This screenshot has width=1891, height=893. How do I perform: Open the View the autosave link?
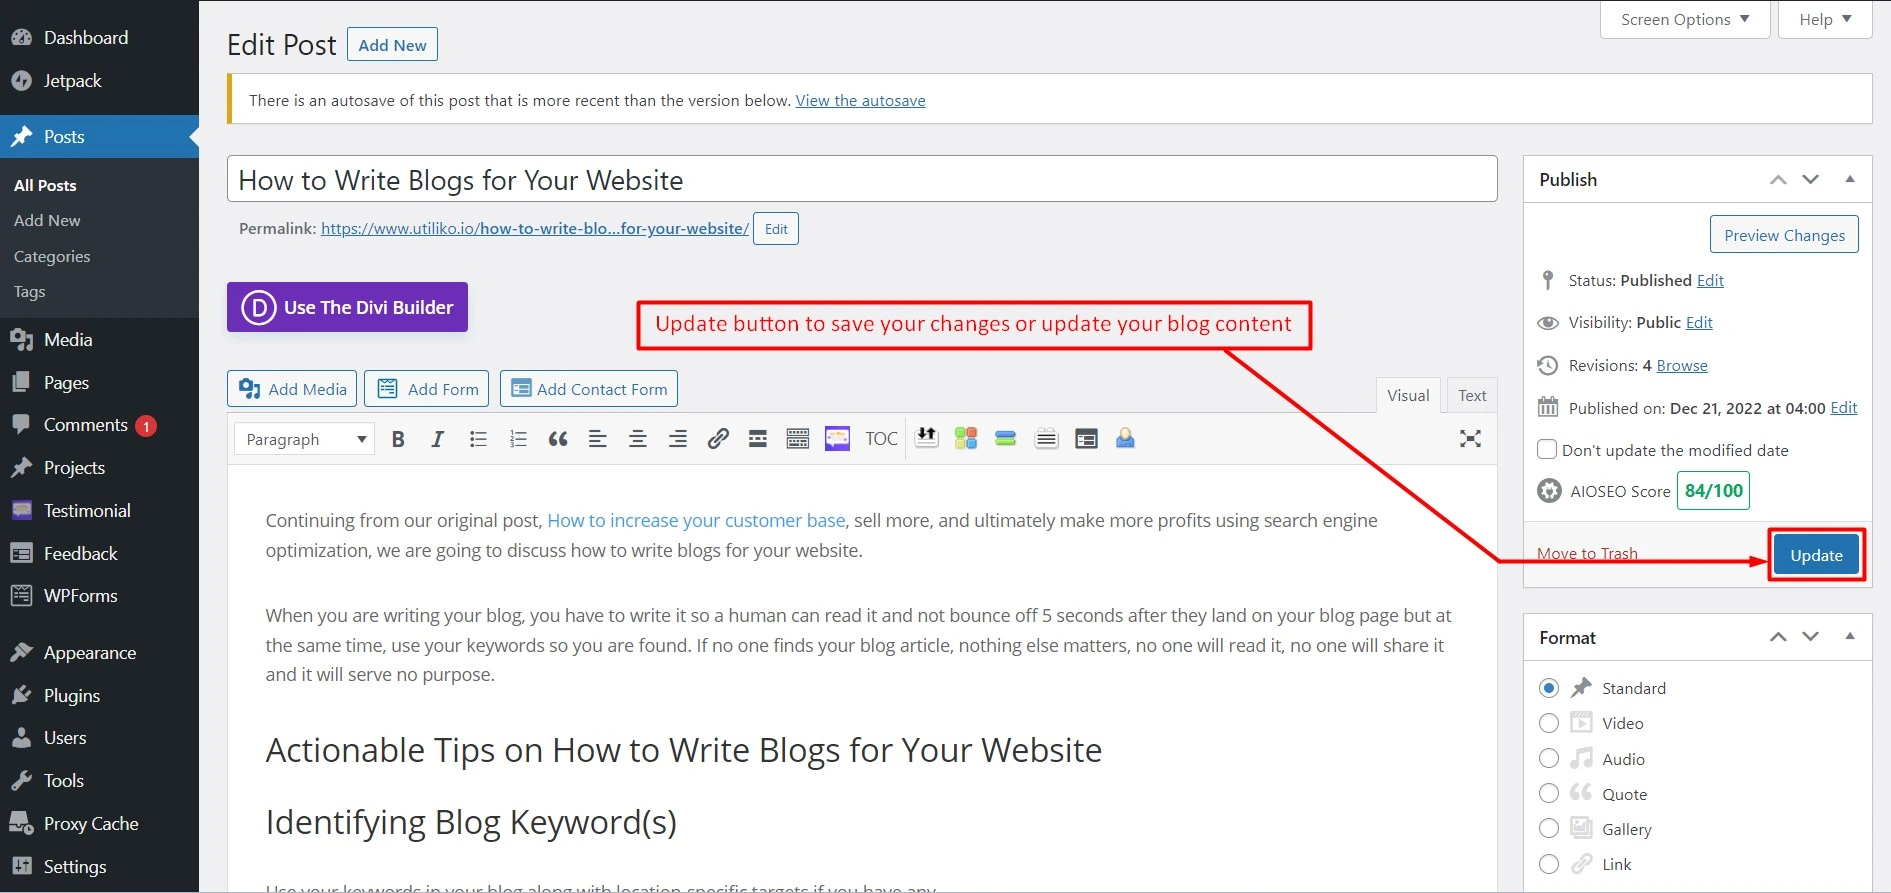pos(860,100)
